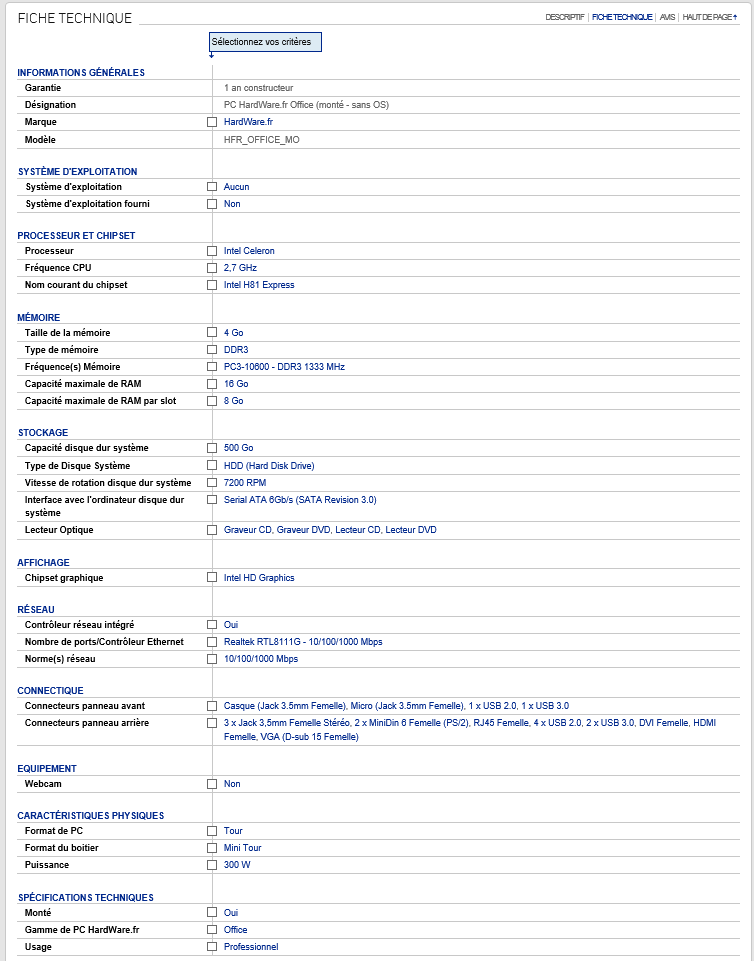
Task: Enable the 2,7 GHz frequency checkbox
Action: click(212, 268)
